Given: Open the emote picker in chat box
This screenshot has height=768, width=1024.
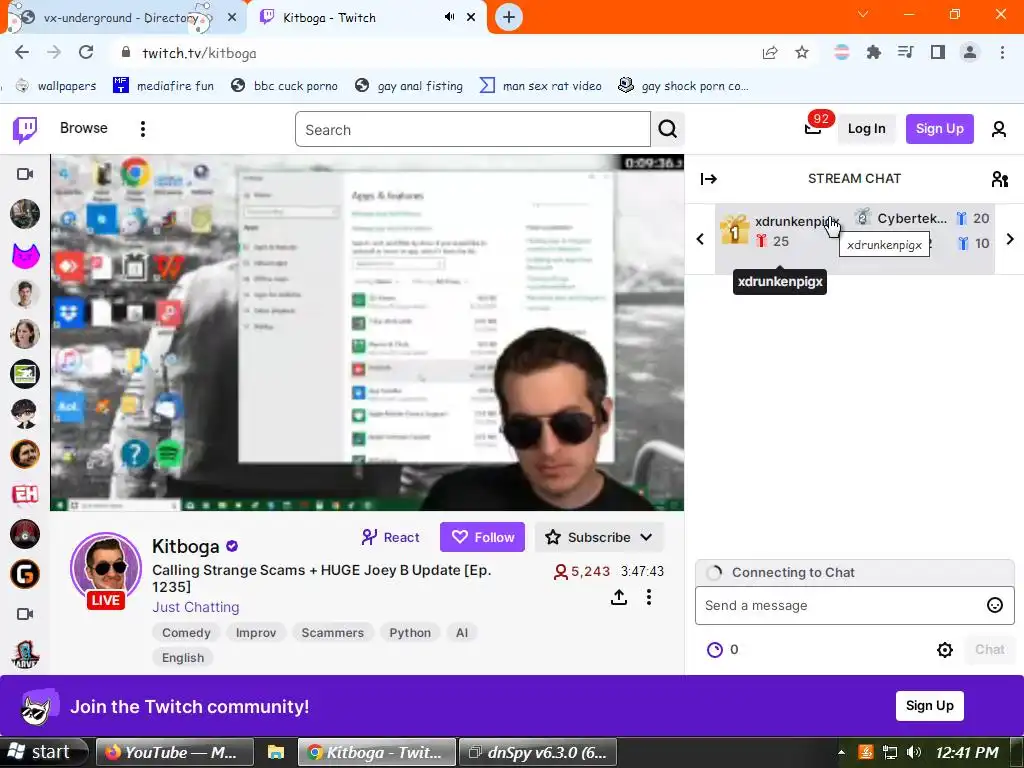Looking at the screenshot, I should point(994,605).
